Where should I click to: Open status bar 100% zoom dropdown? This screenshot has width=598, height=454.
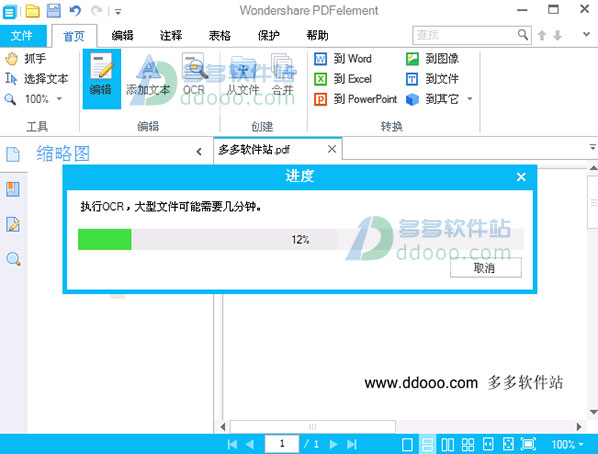coord(567,444)
